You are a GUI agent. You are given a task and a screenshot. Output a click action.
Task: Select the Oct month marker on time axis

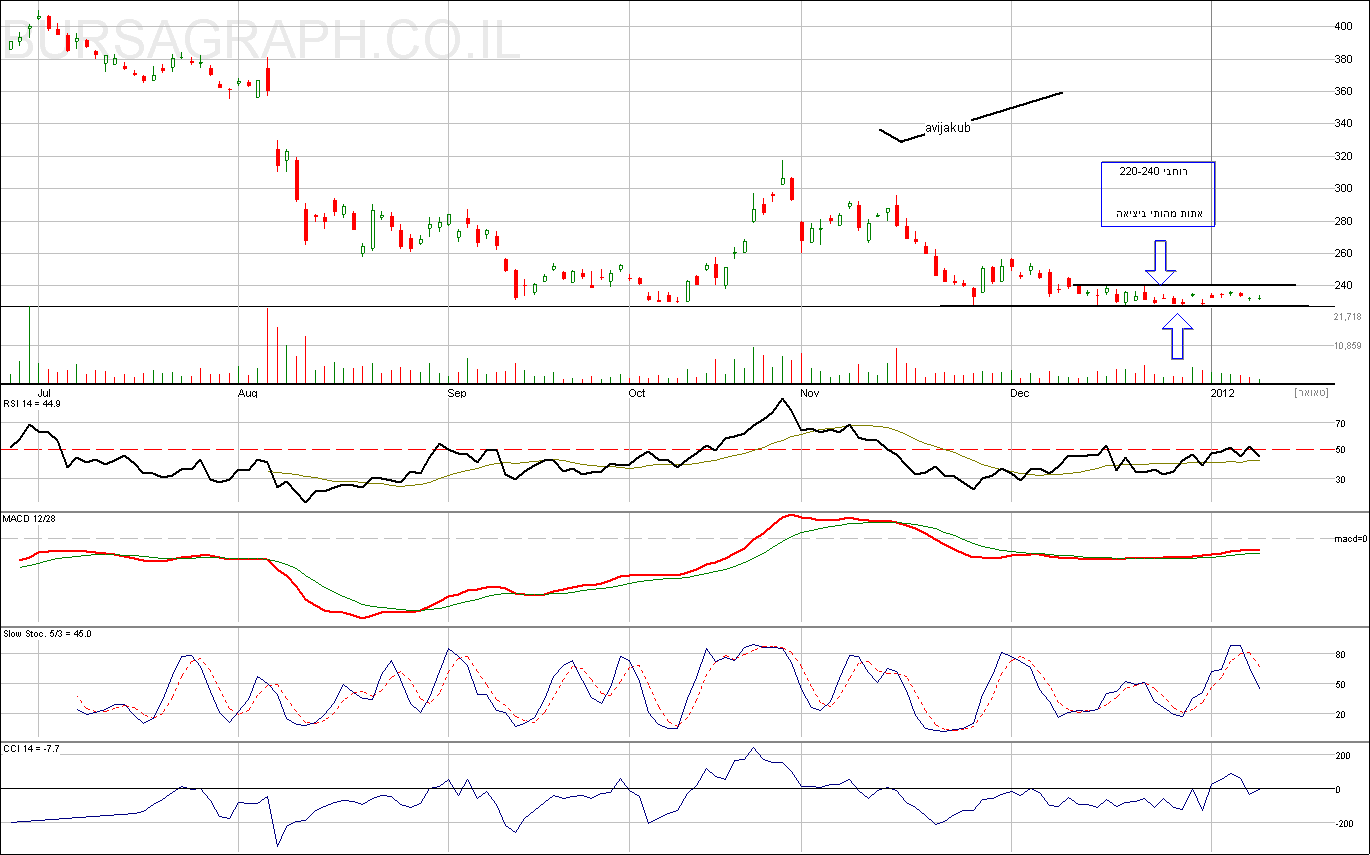(x=636, y=393)
